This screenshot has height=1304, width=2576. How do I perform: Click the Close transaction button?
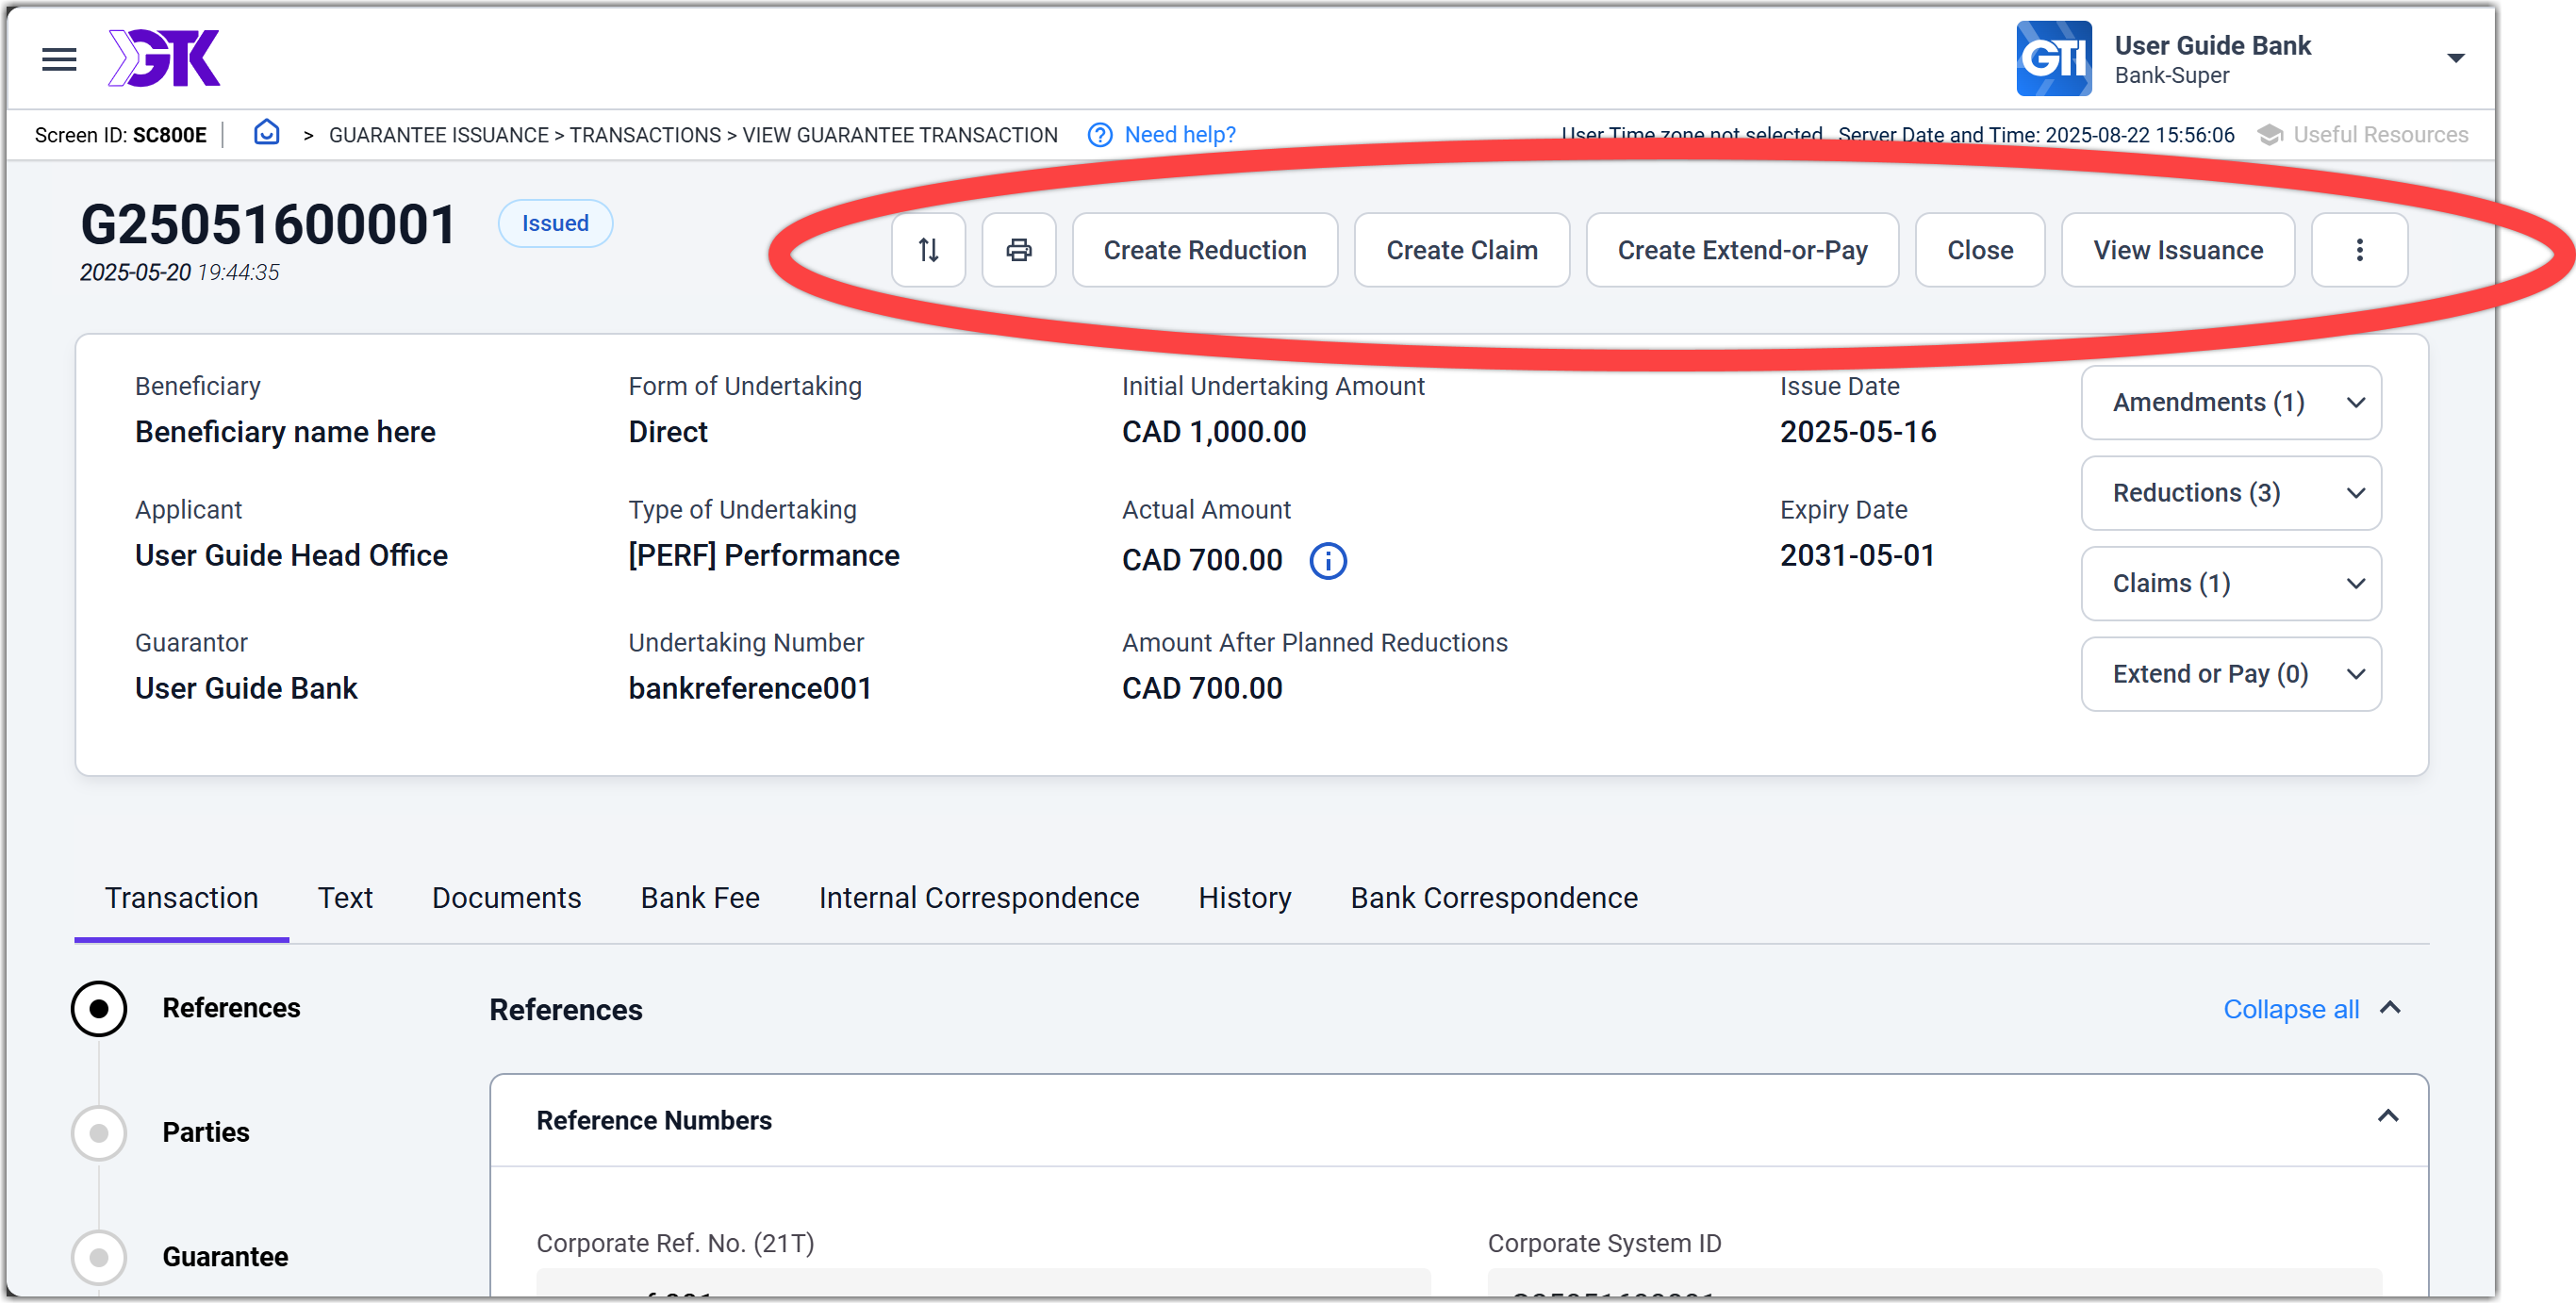point(1980,250)
